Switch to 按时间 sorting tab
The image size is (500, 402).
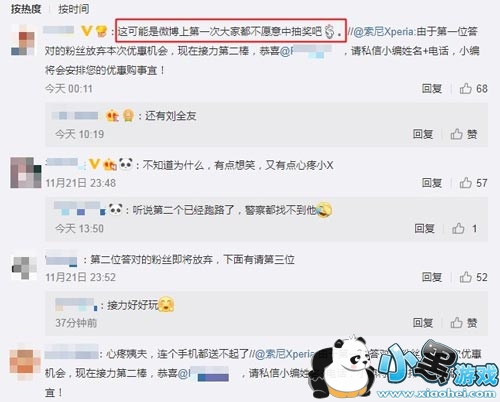pyautogui.click(x=74, y=9)
